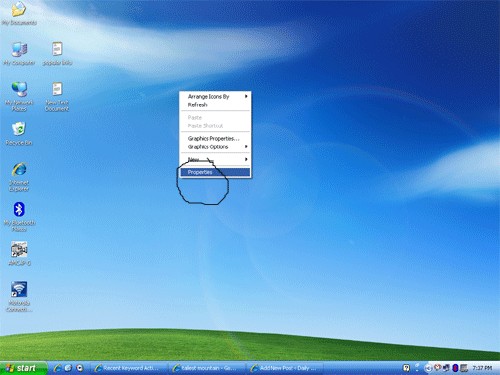Choose Properties from the context menu
This screenshot has width=500, height=375.
(x=215, y=172)
